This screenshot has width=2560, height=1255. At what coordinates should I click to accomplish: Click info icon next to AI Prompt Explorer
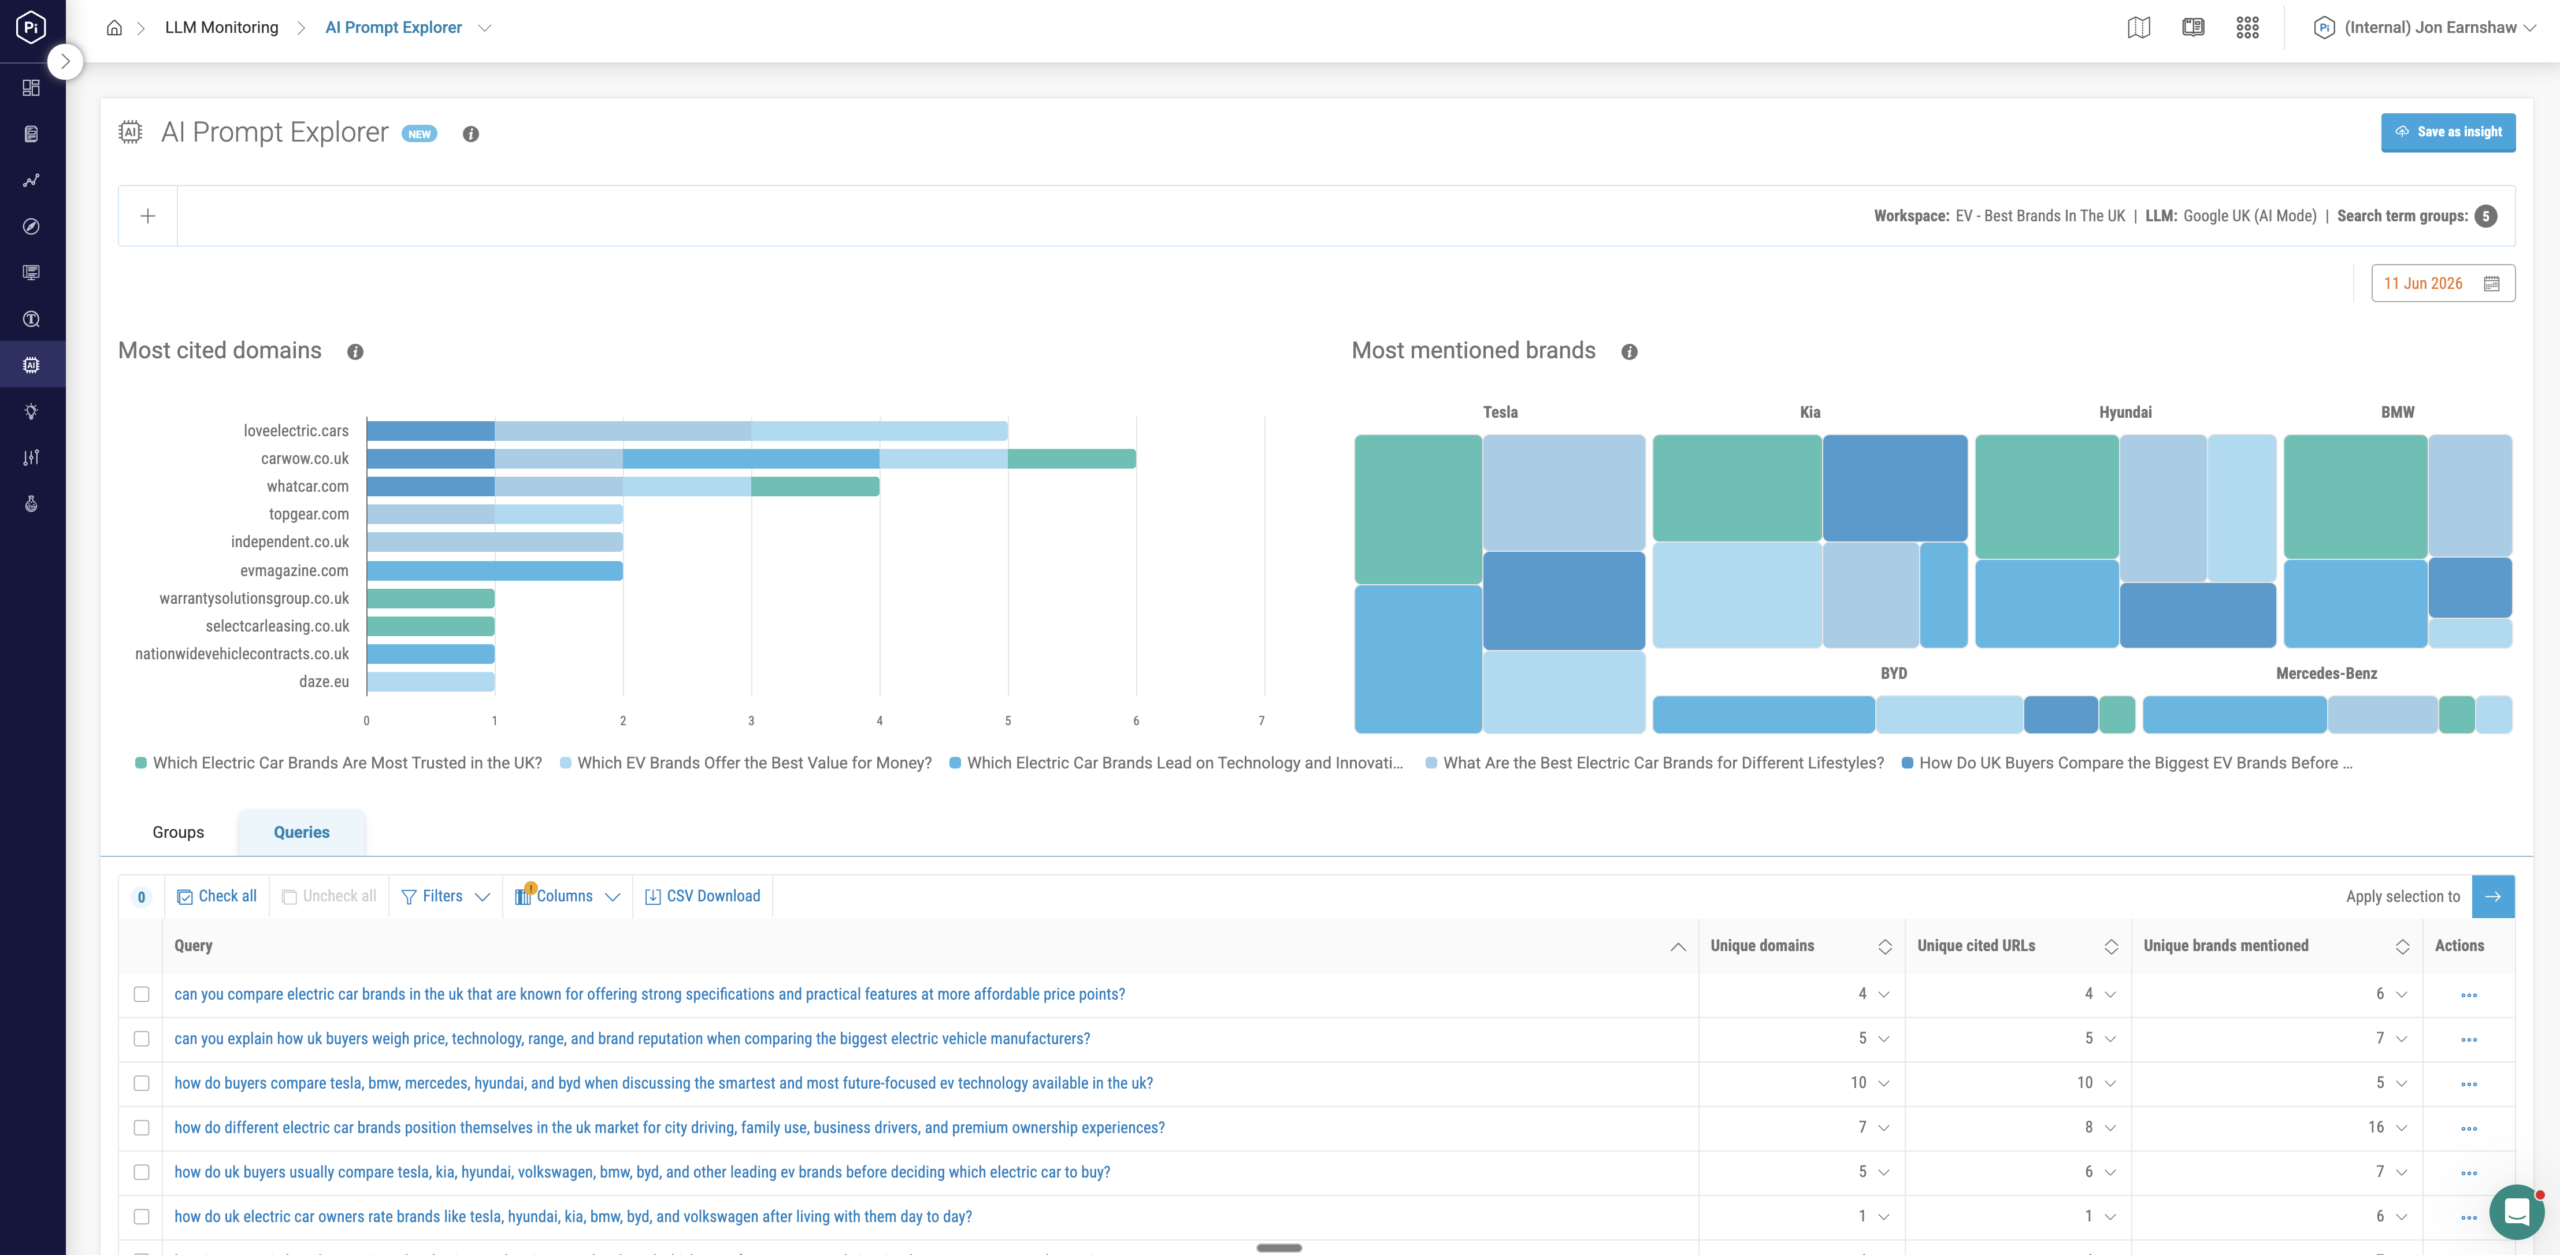pos(471,134)
